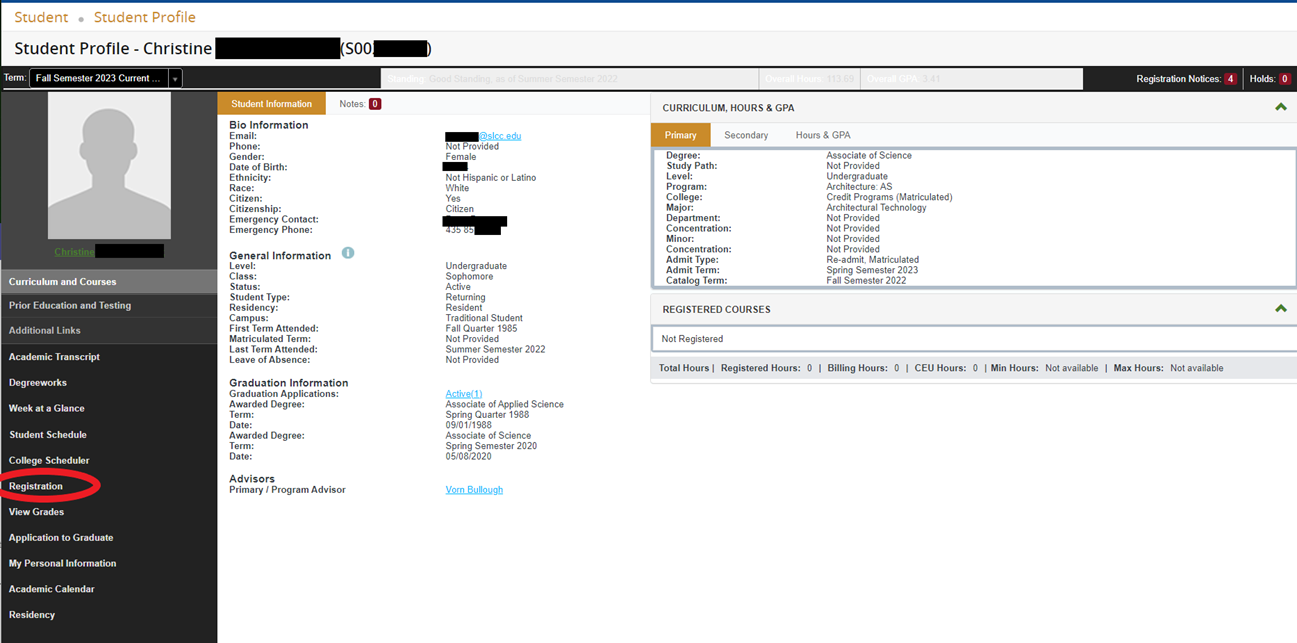
Task: Open the Hours & GPA tab
Action: (x=823, y=135)
